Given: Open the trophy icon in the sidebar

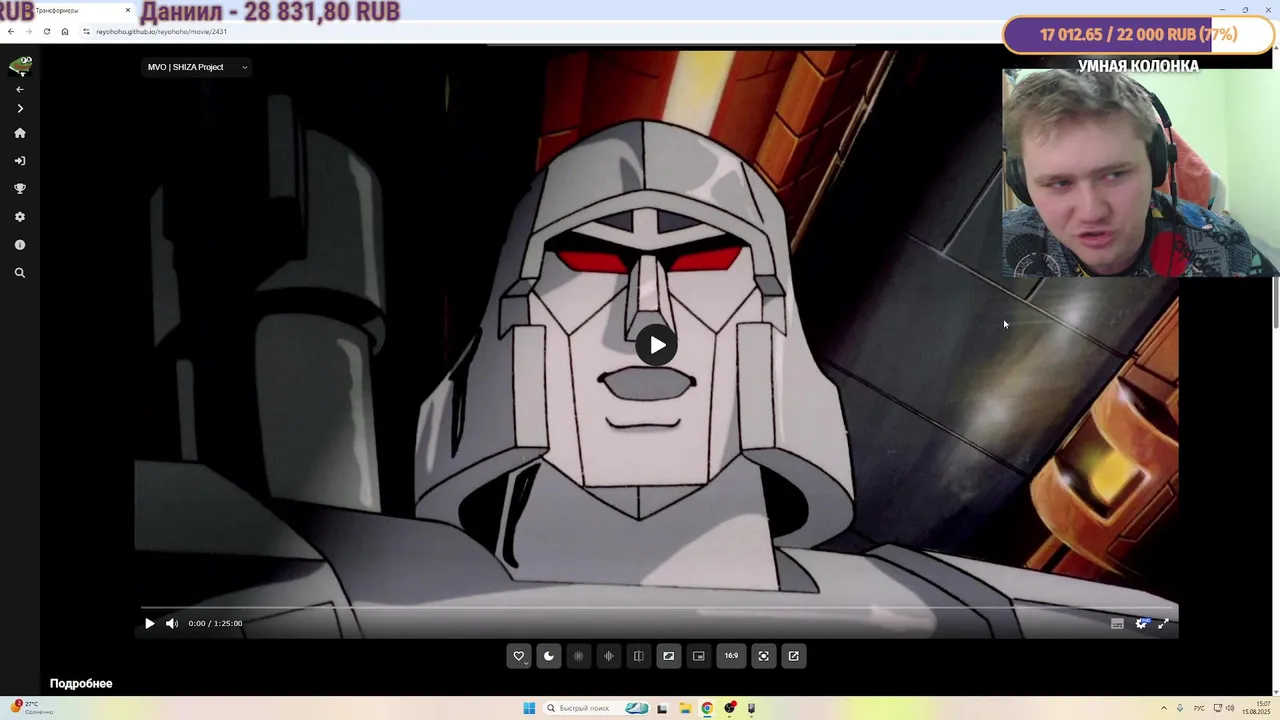Looking at the screenshot, I should [19, 189].
